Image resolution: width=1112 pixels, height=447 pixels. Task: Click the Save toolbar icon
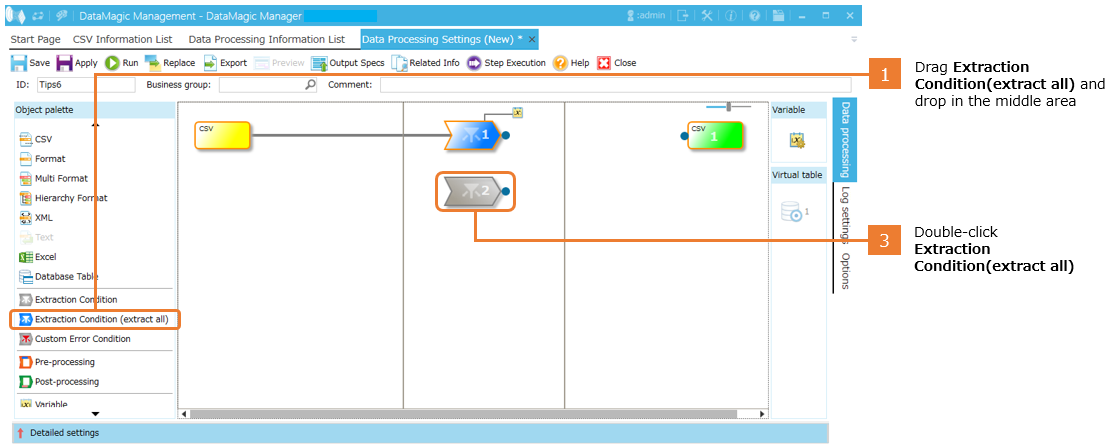point(19,63)
